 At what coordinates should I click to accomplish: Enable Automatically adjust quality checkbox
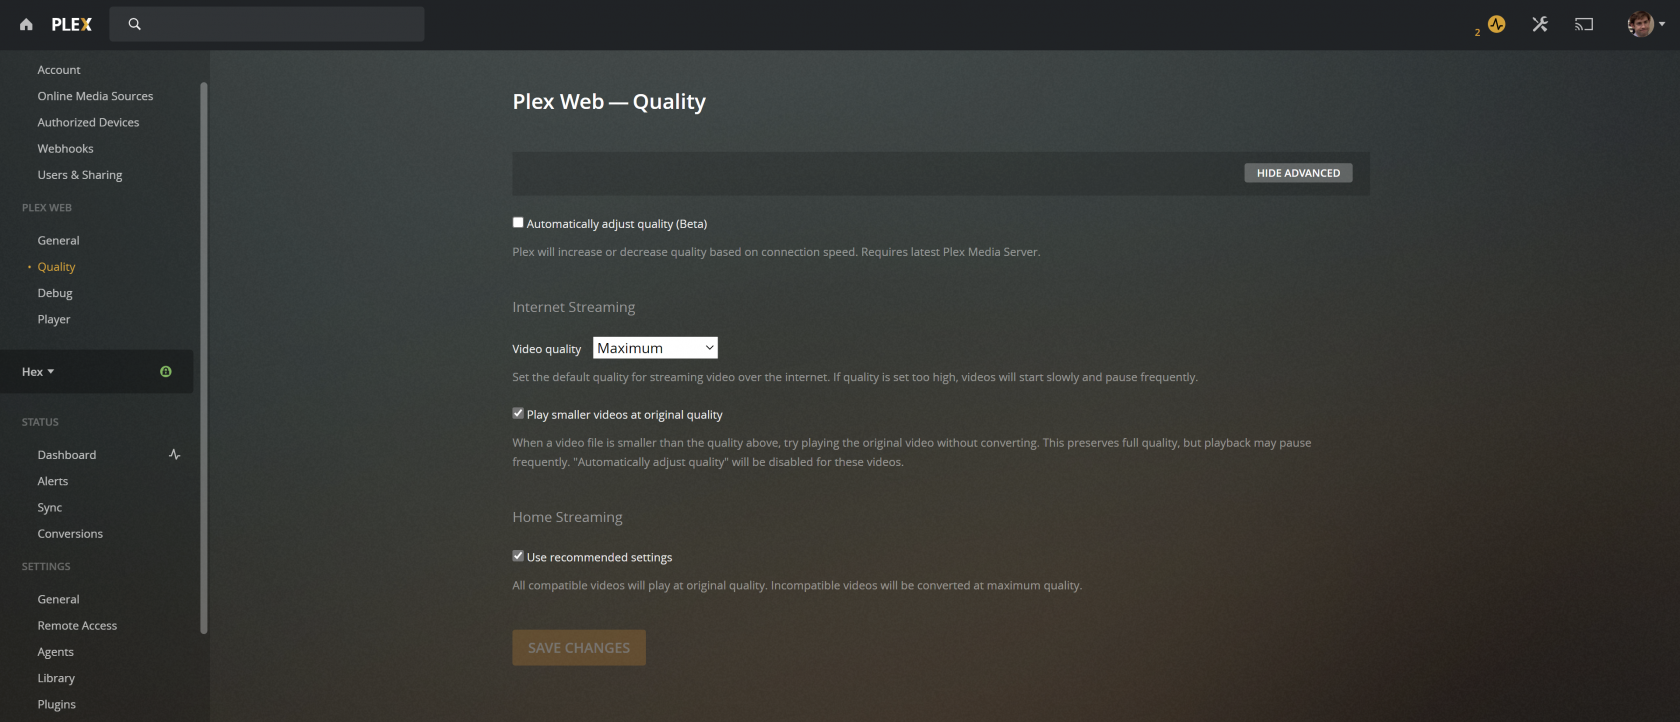click(x=518, y=223)
